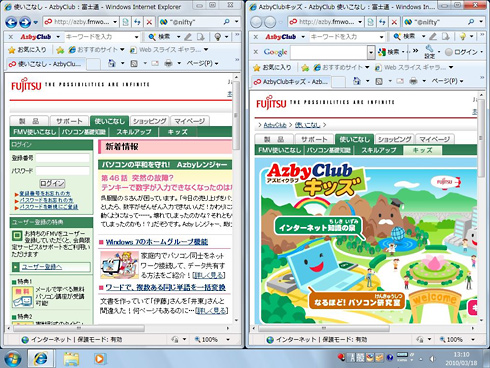Screen dimensions: 490x368
Task: Click Back button in left IE window
Action: coord(11,22)
